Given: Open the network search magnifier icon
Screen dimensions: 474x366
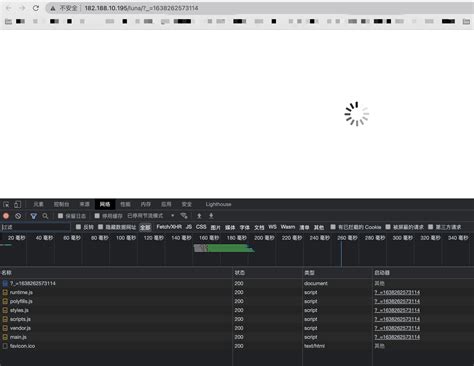Looking at the screenshot, I should [x=45, y=216].
